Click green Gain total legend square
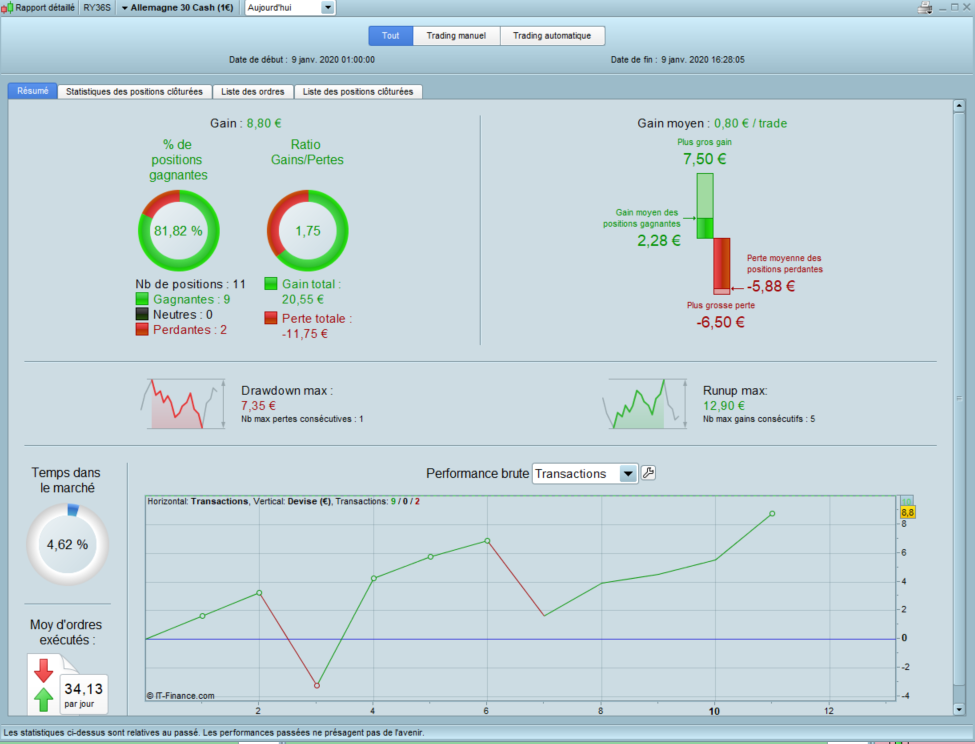Viewport: 975px width, 744px height. [x=270, y=283]
